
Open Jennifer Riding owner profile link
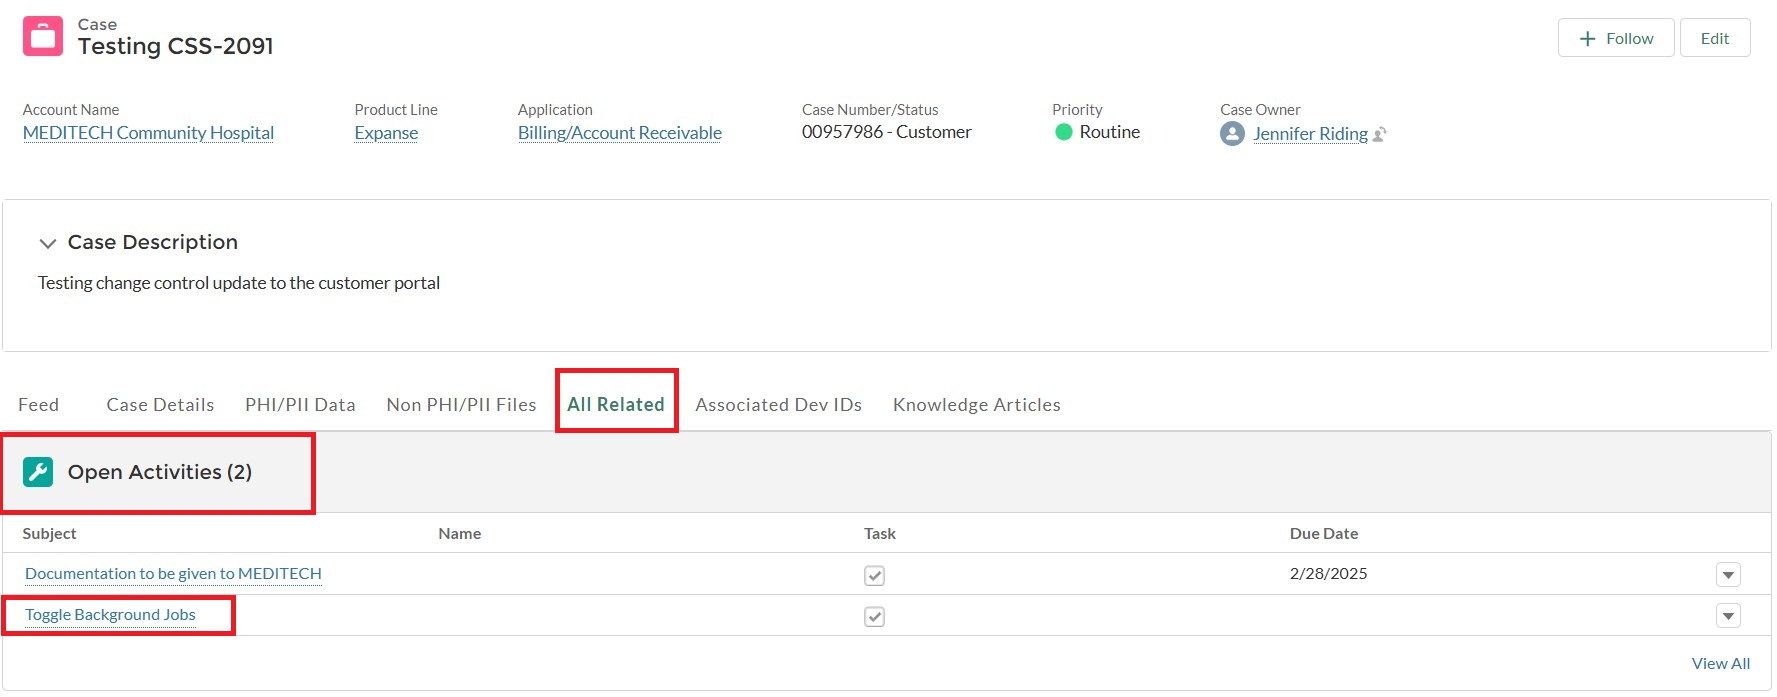(1311, 134)
